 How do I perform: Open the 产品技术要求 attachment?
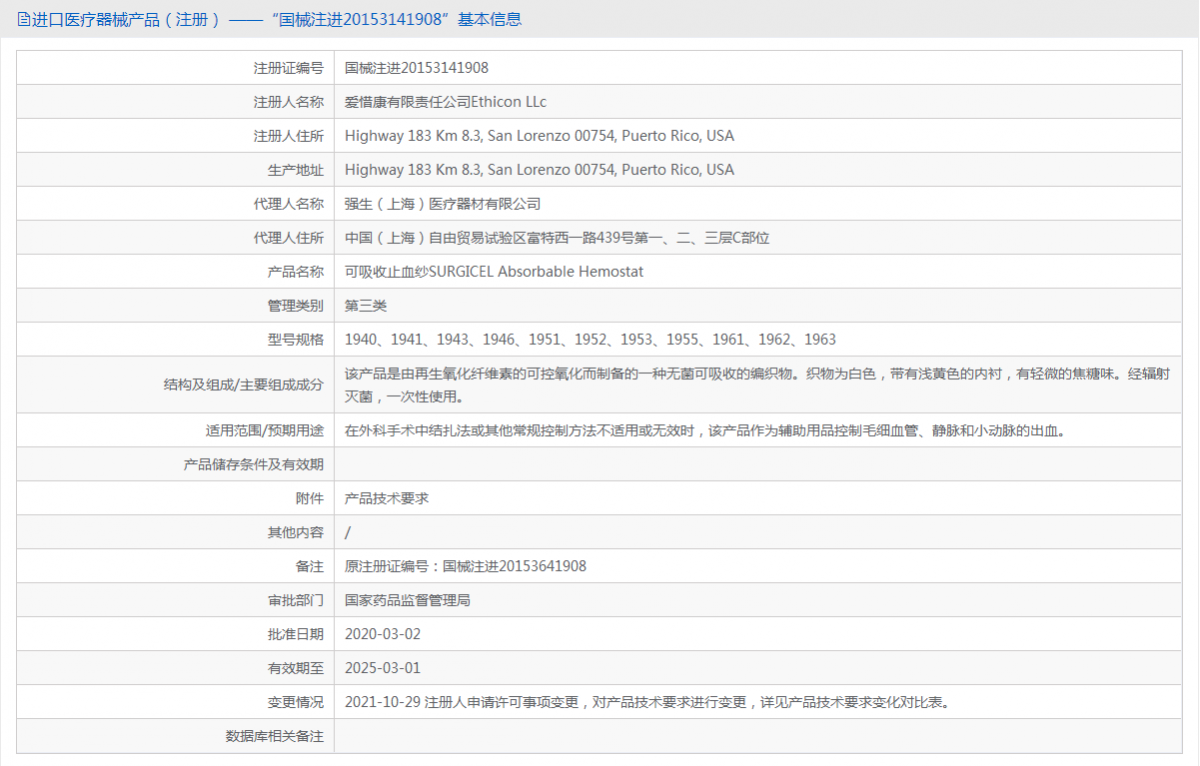(386, 498)
